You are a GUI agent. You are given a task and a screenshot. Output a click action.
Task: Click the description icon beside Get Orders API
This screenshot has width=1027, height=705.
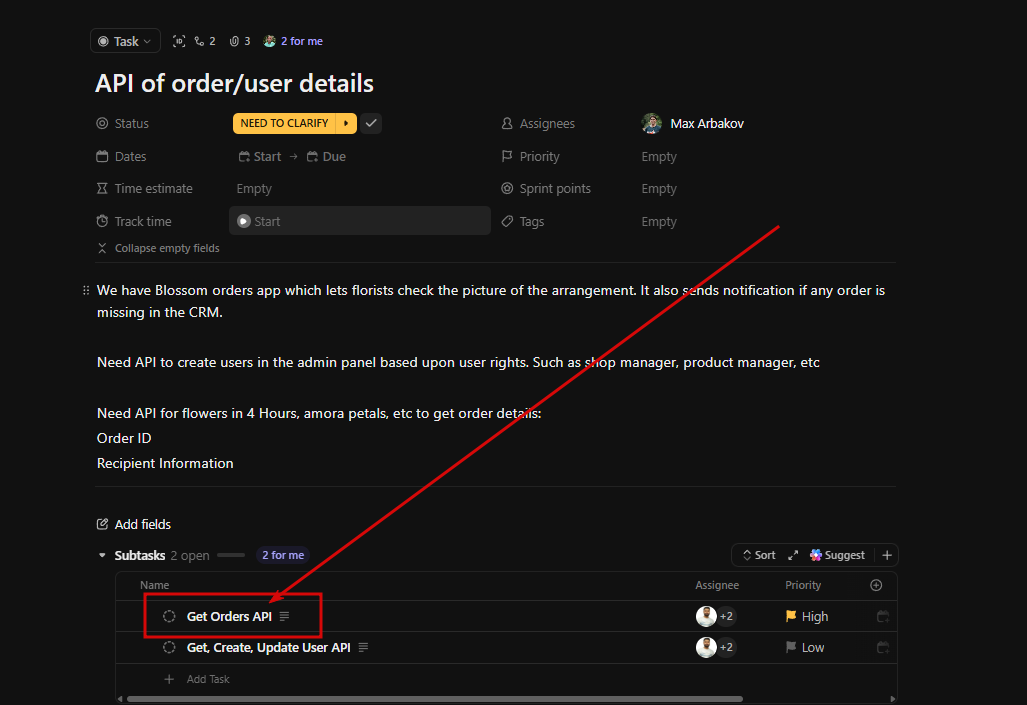(284, 617)
